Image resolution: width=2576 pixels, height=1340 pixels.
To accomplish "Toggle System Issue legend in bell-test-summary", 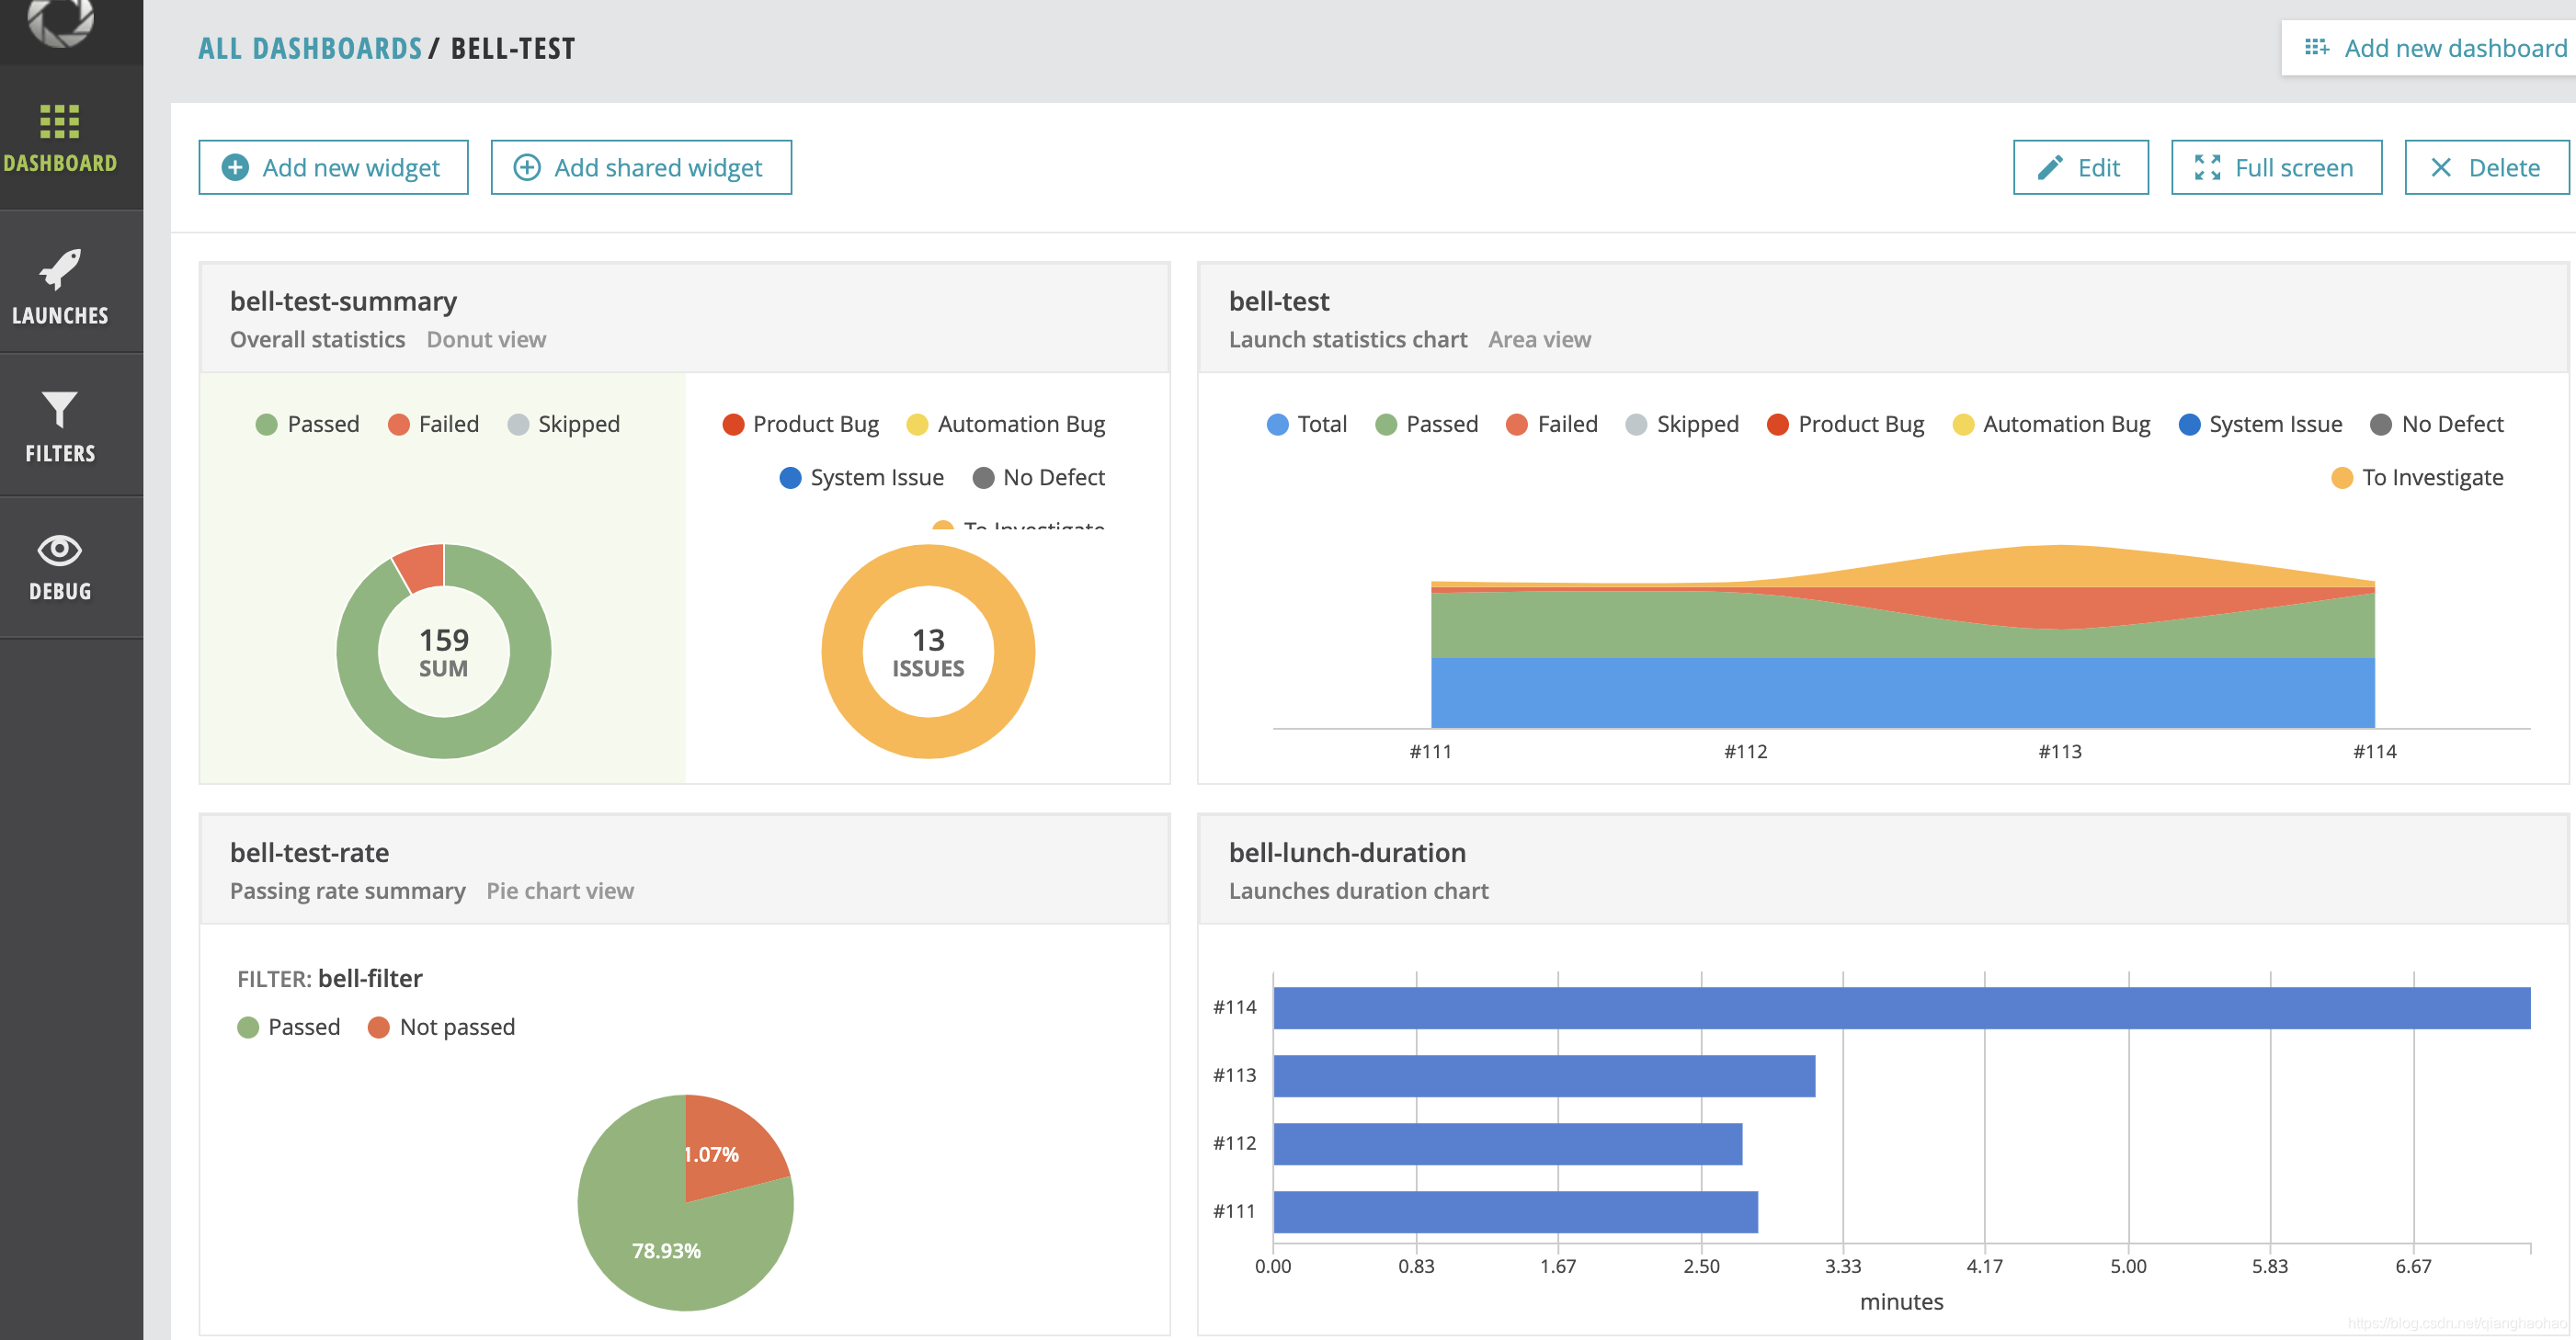I will (861, 478).
